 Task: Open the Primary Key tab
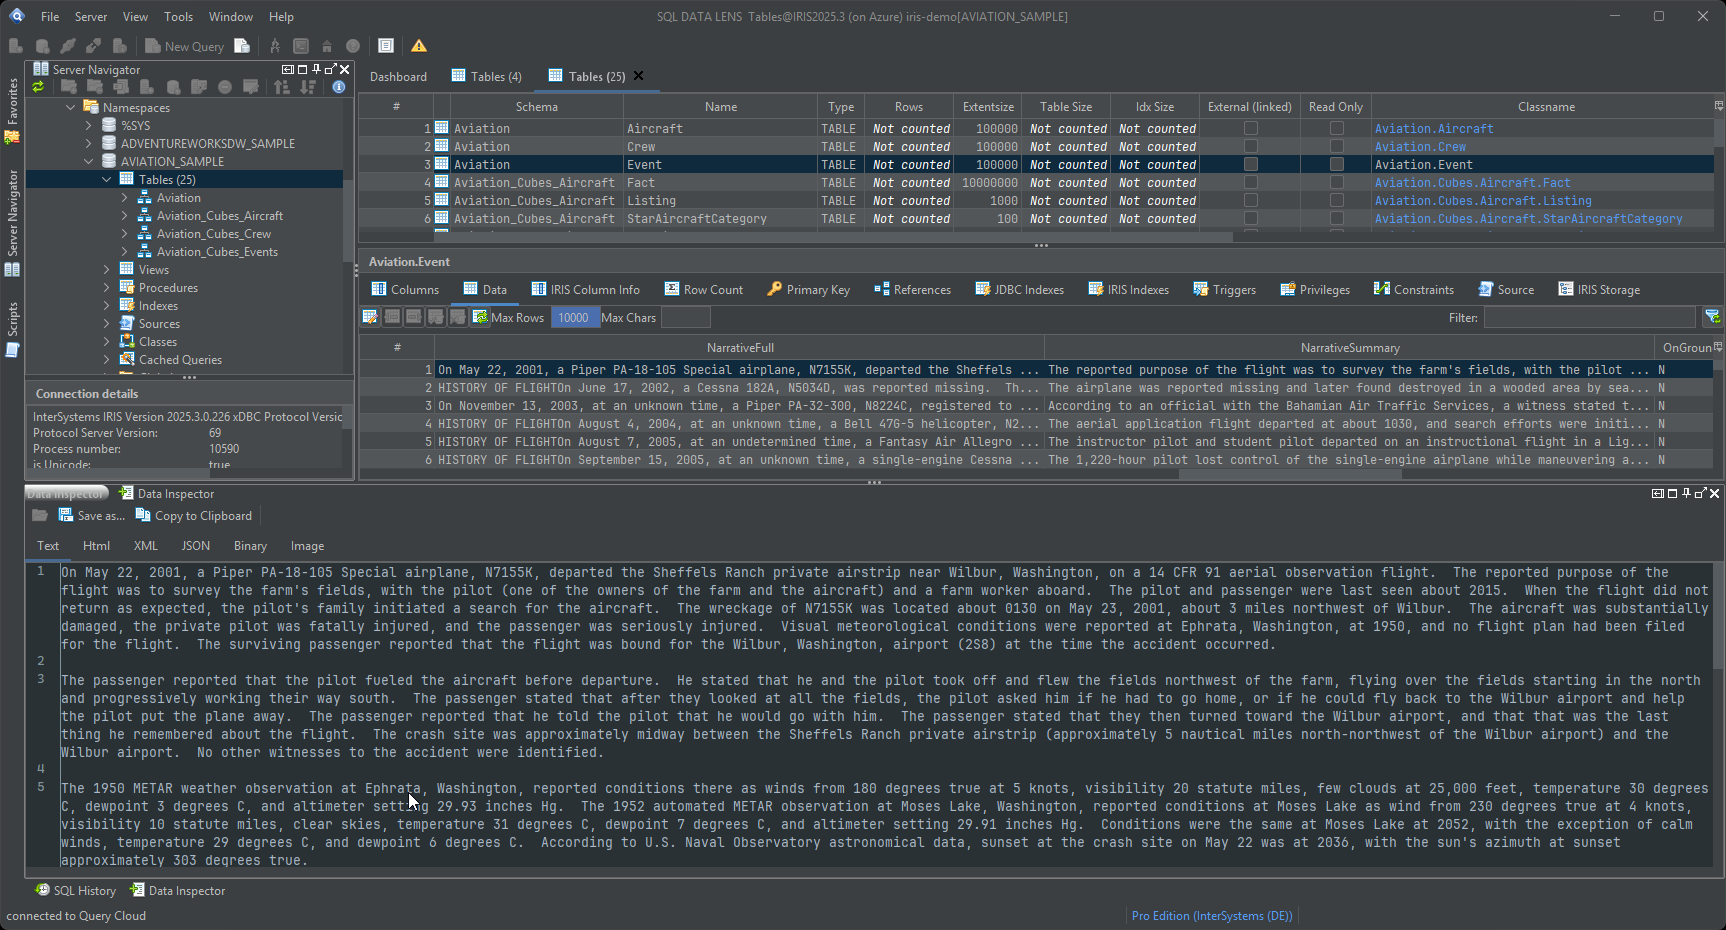pos(808,289)
